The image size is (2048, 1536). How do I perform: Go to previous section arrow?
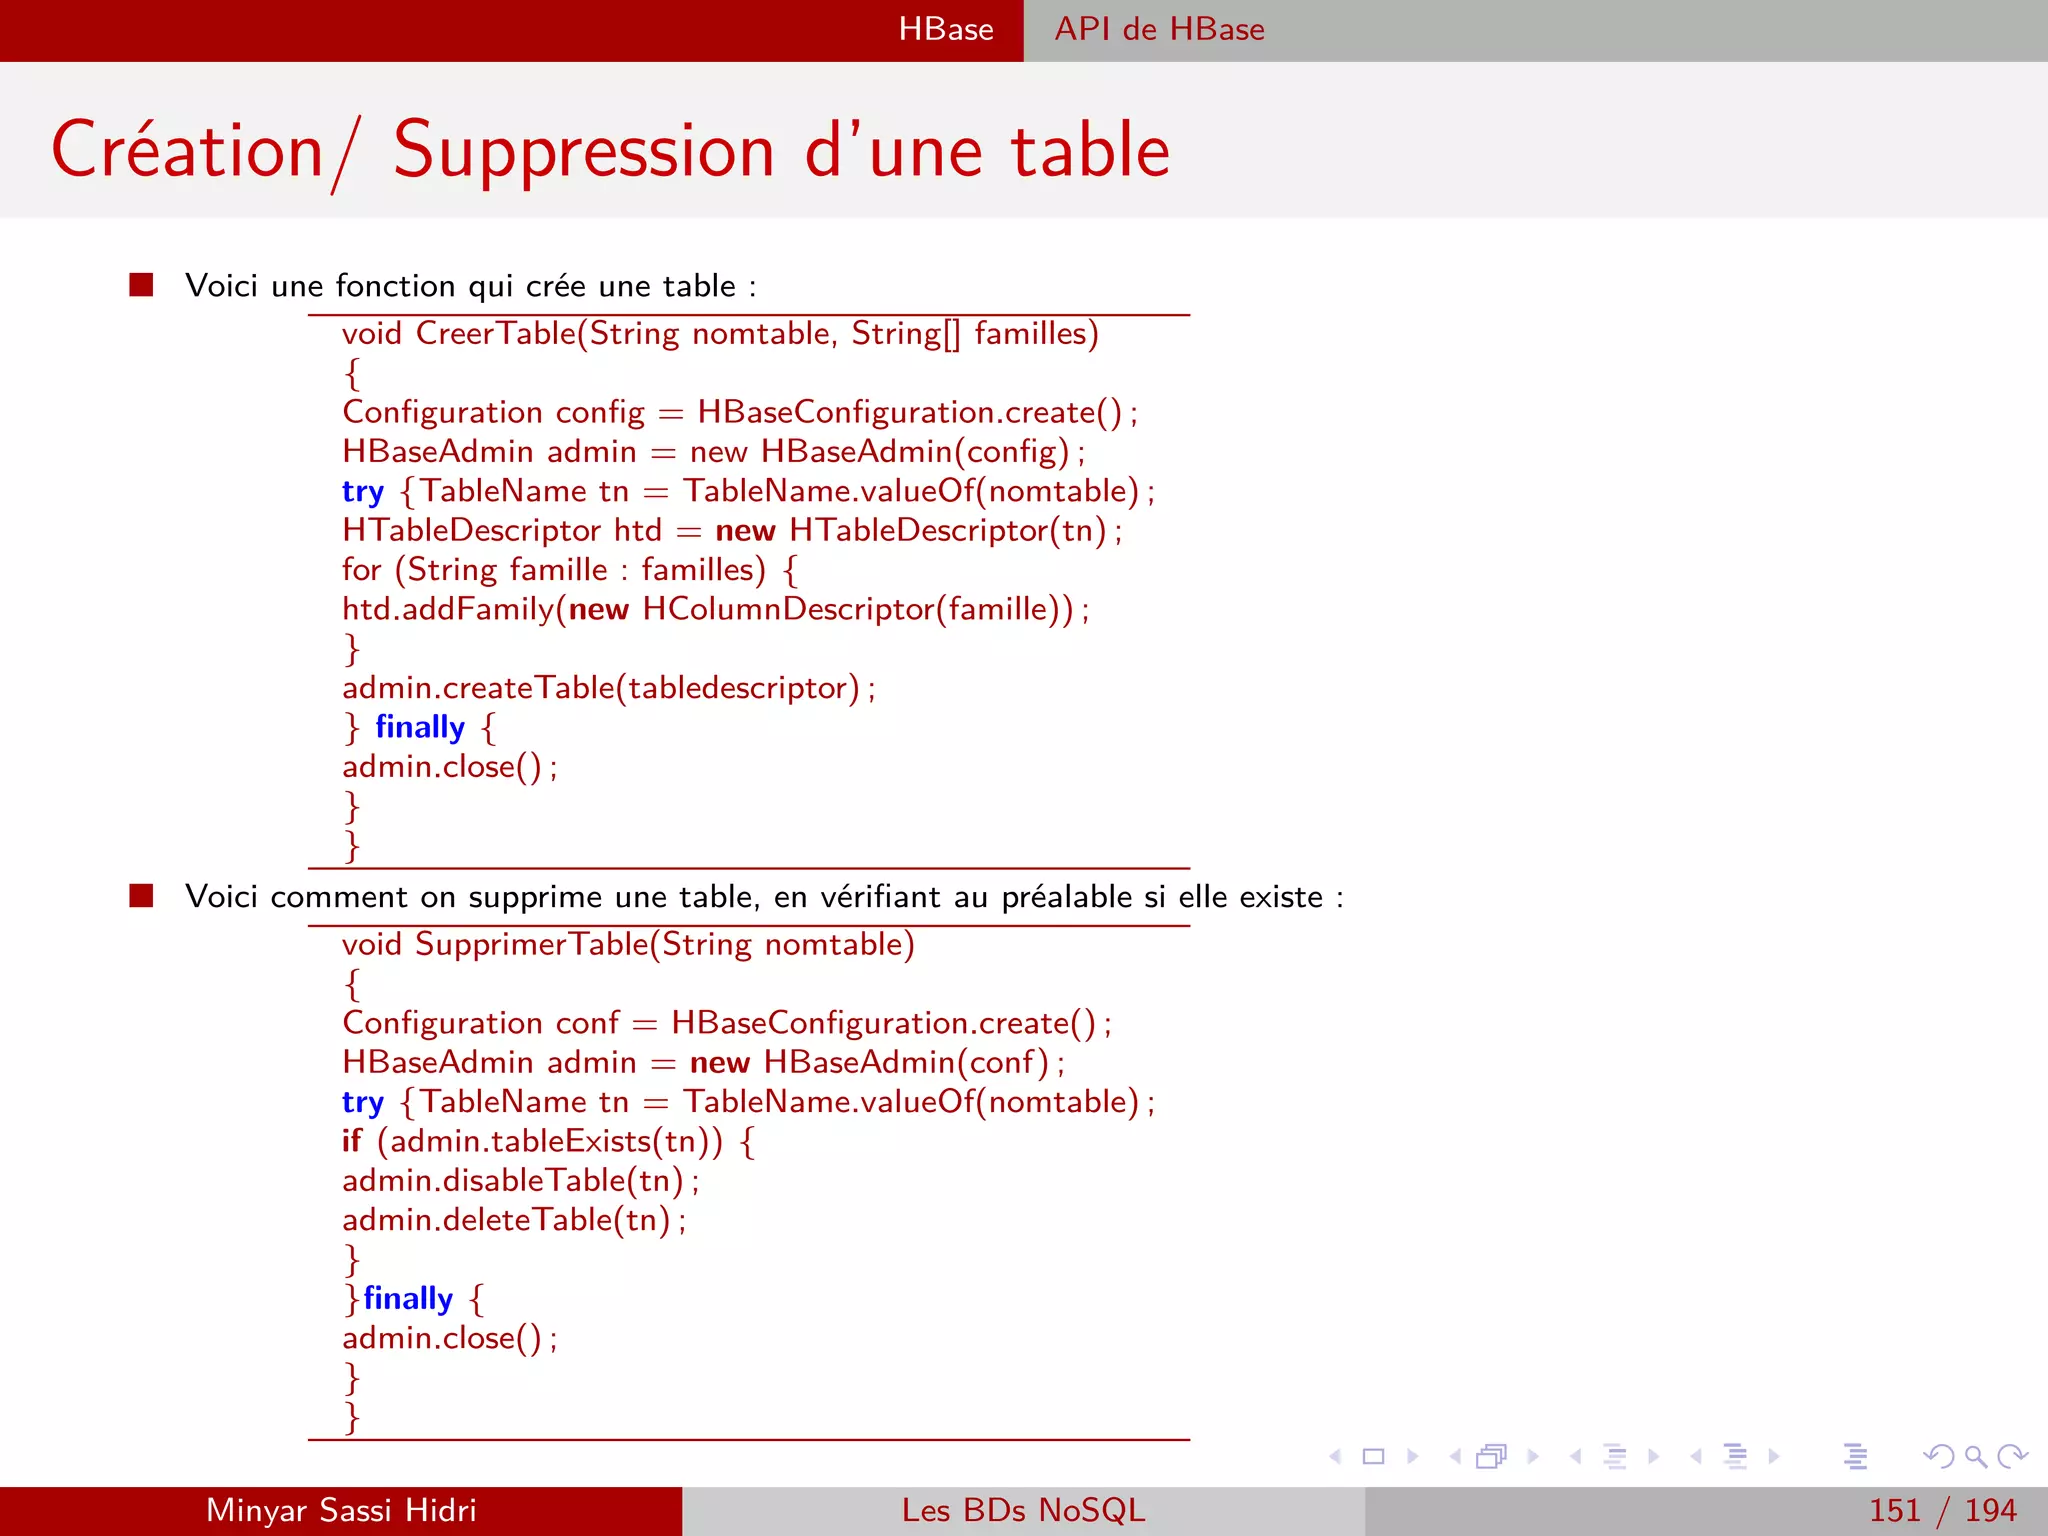(x=1696, y=1457)
